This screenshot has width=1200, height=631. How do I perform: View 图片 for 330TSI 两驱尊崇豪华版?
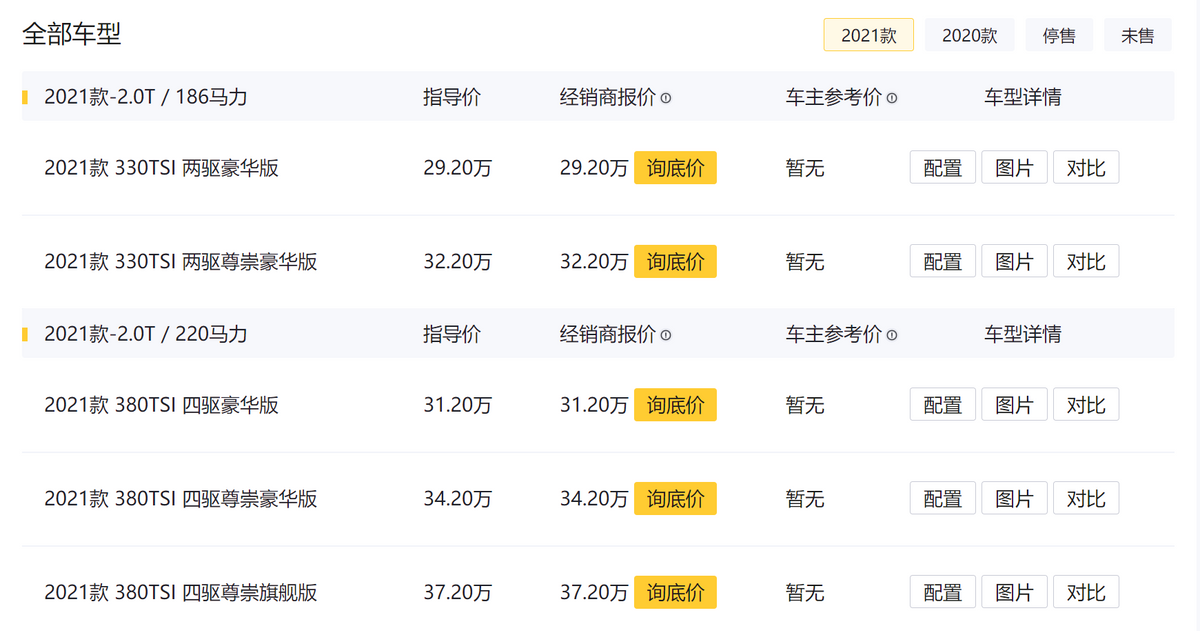point(1014,262)
